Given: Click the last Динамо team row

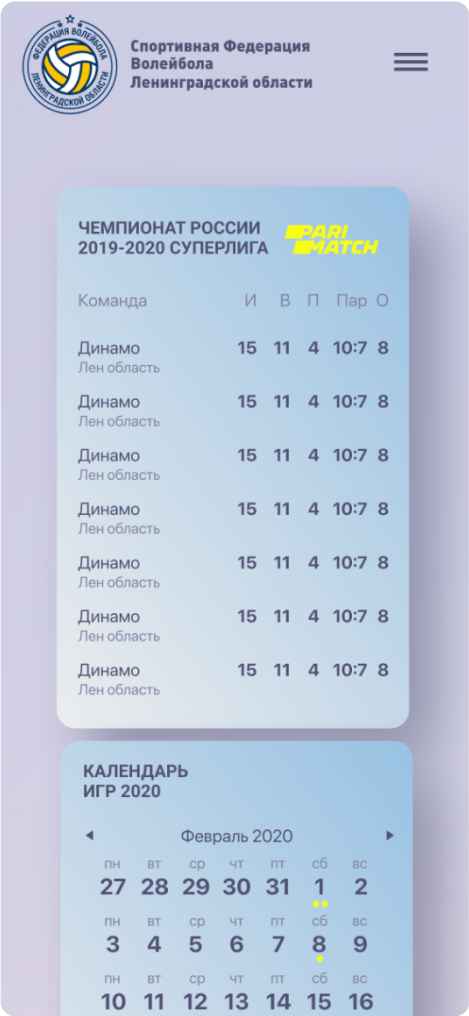Looking at the screenshot, I should [x=233, y=679].
